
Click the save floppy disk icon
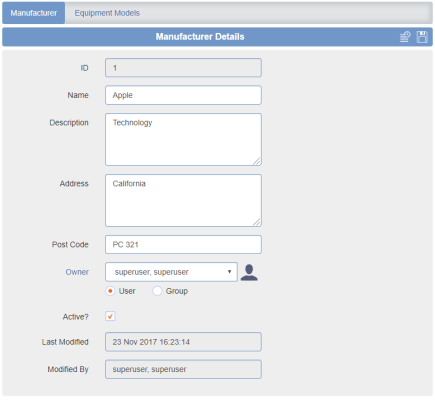click(422, 37)
